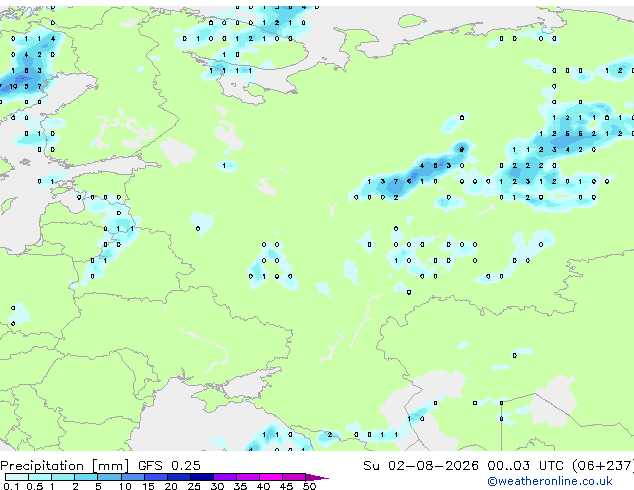
Task: Click the '19' precipitation value on the map
Action: [13, 86]
